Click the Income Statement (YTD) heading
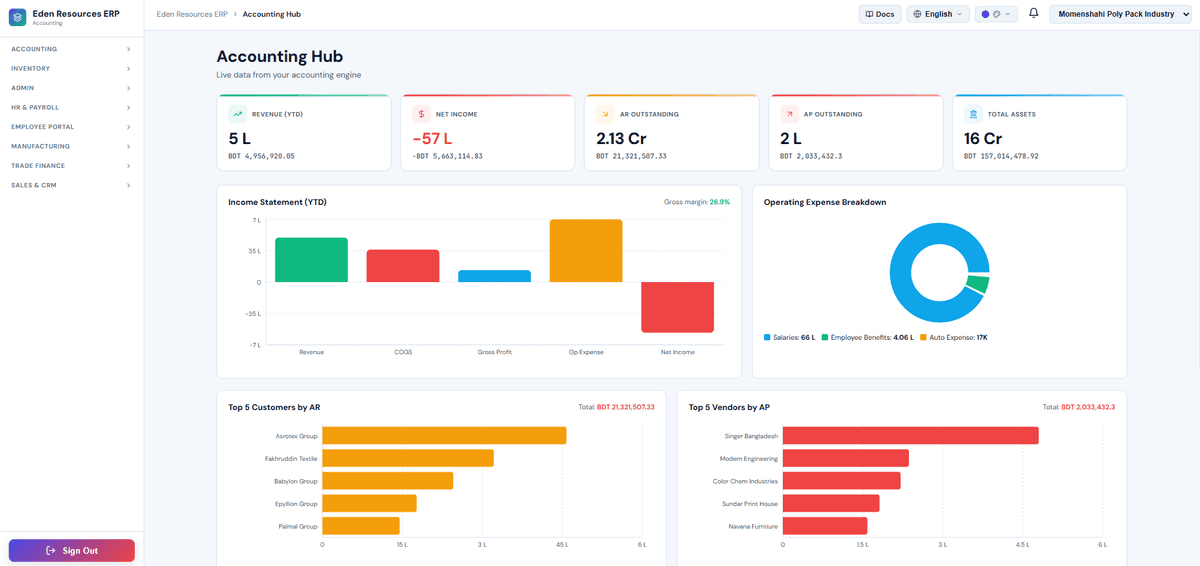Viewport: 1200px width, 566px height. pyautogui.click(x=277, y=202)
